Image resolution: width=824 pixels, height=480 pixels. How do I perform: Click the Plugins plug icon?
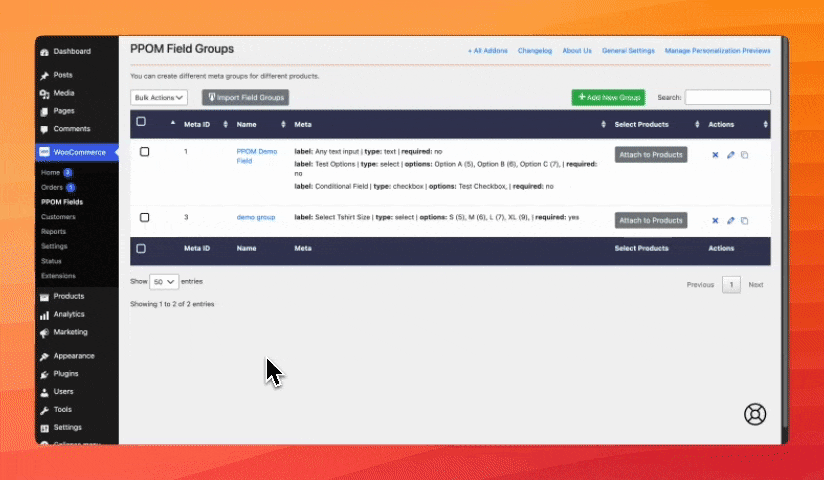[x=44, y=374]
